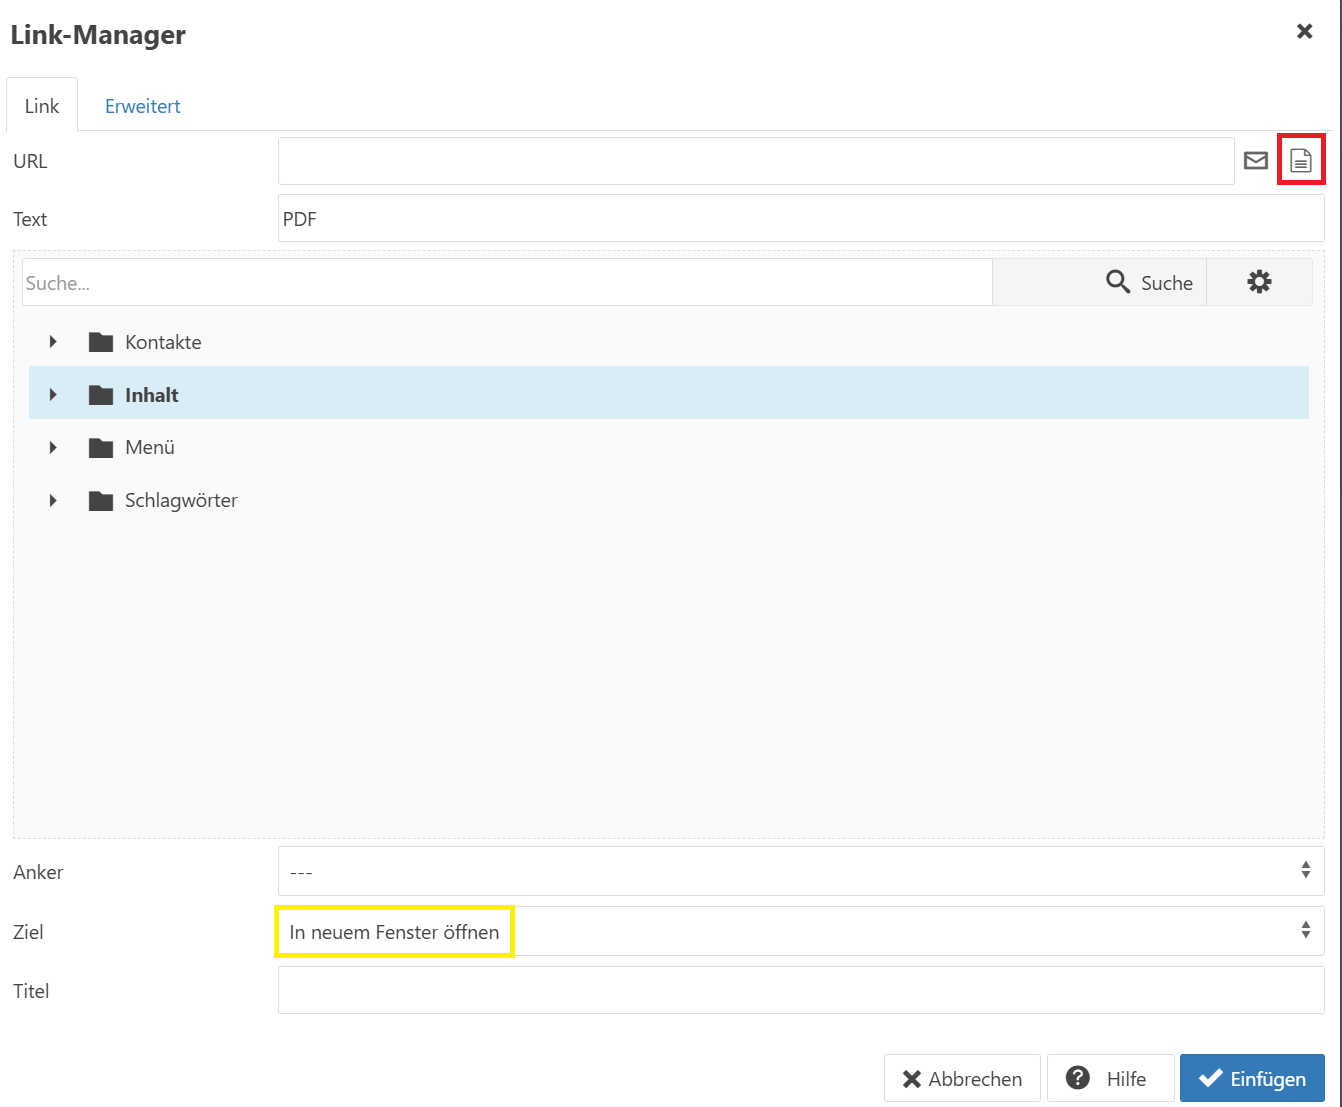This screenshot has height=1107, width=1342.
Task: Open the Anker dropdown
Action: click(x=800, y=871)
